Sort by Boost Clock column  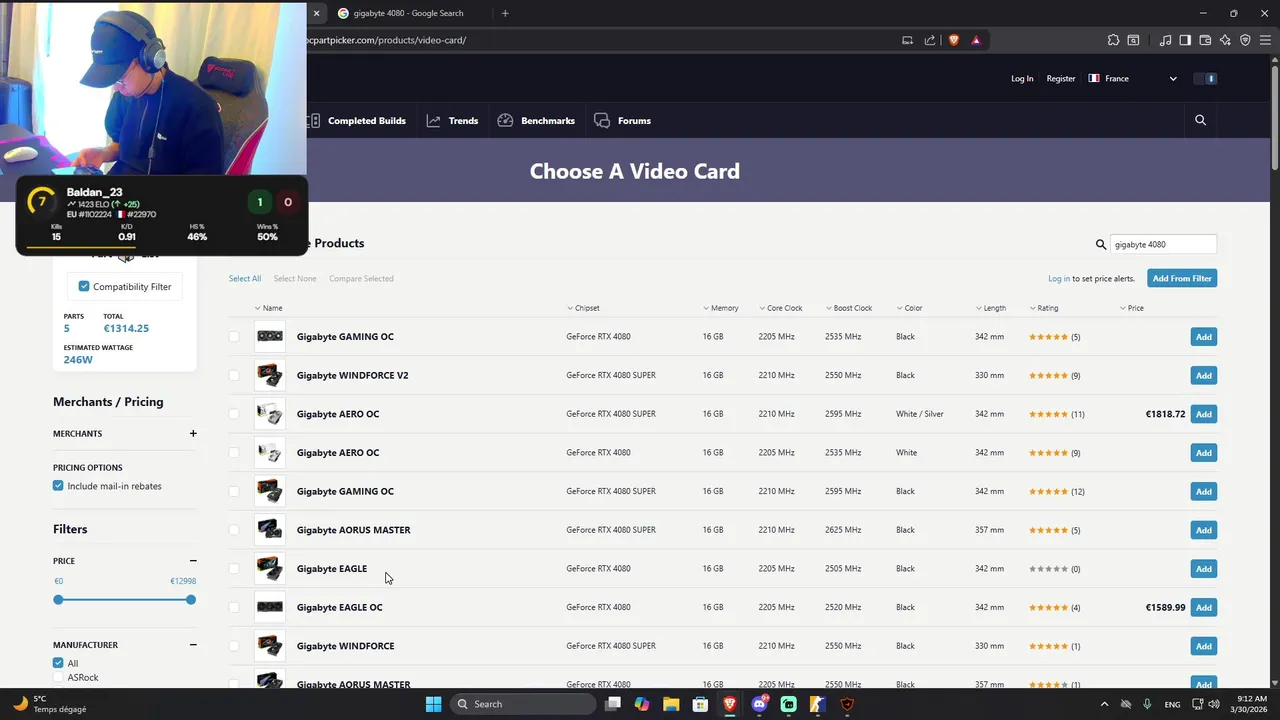click(849, 308)
